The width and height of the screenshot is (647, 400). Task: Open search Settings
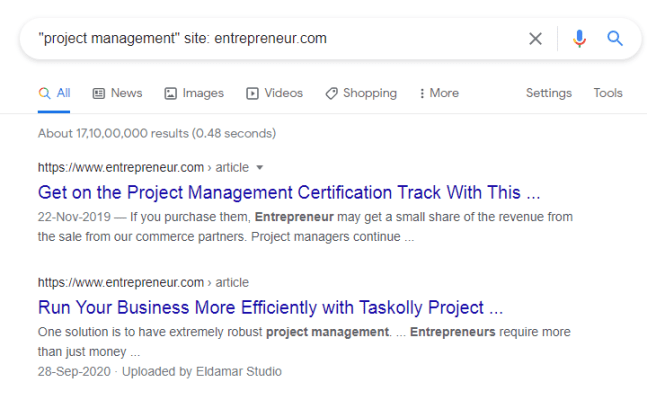pyautogui.click(x=548, y=93)
